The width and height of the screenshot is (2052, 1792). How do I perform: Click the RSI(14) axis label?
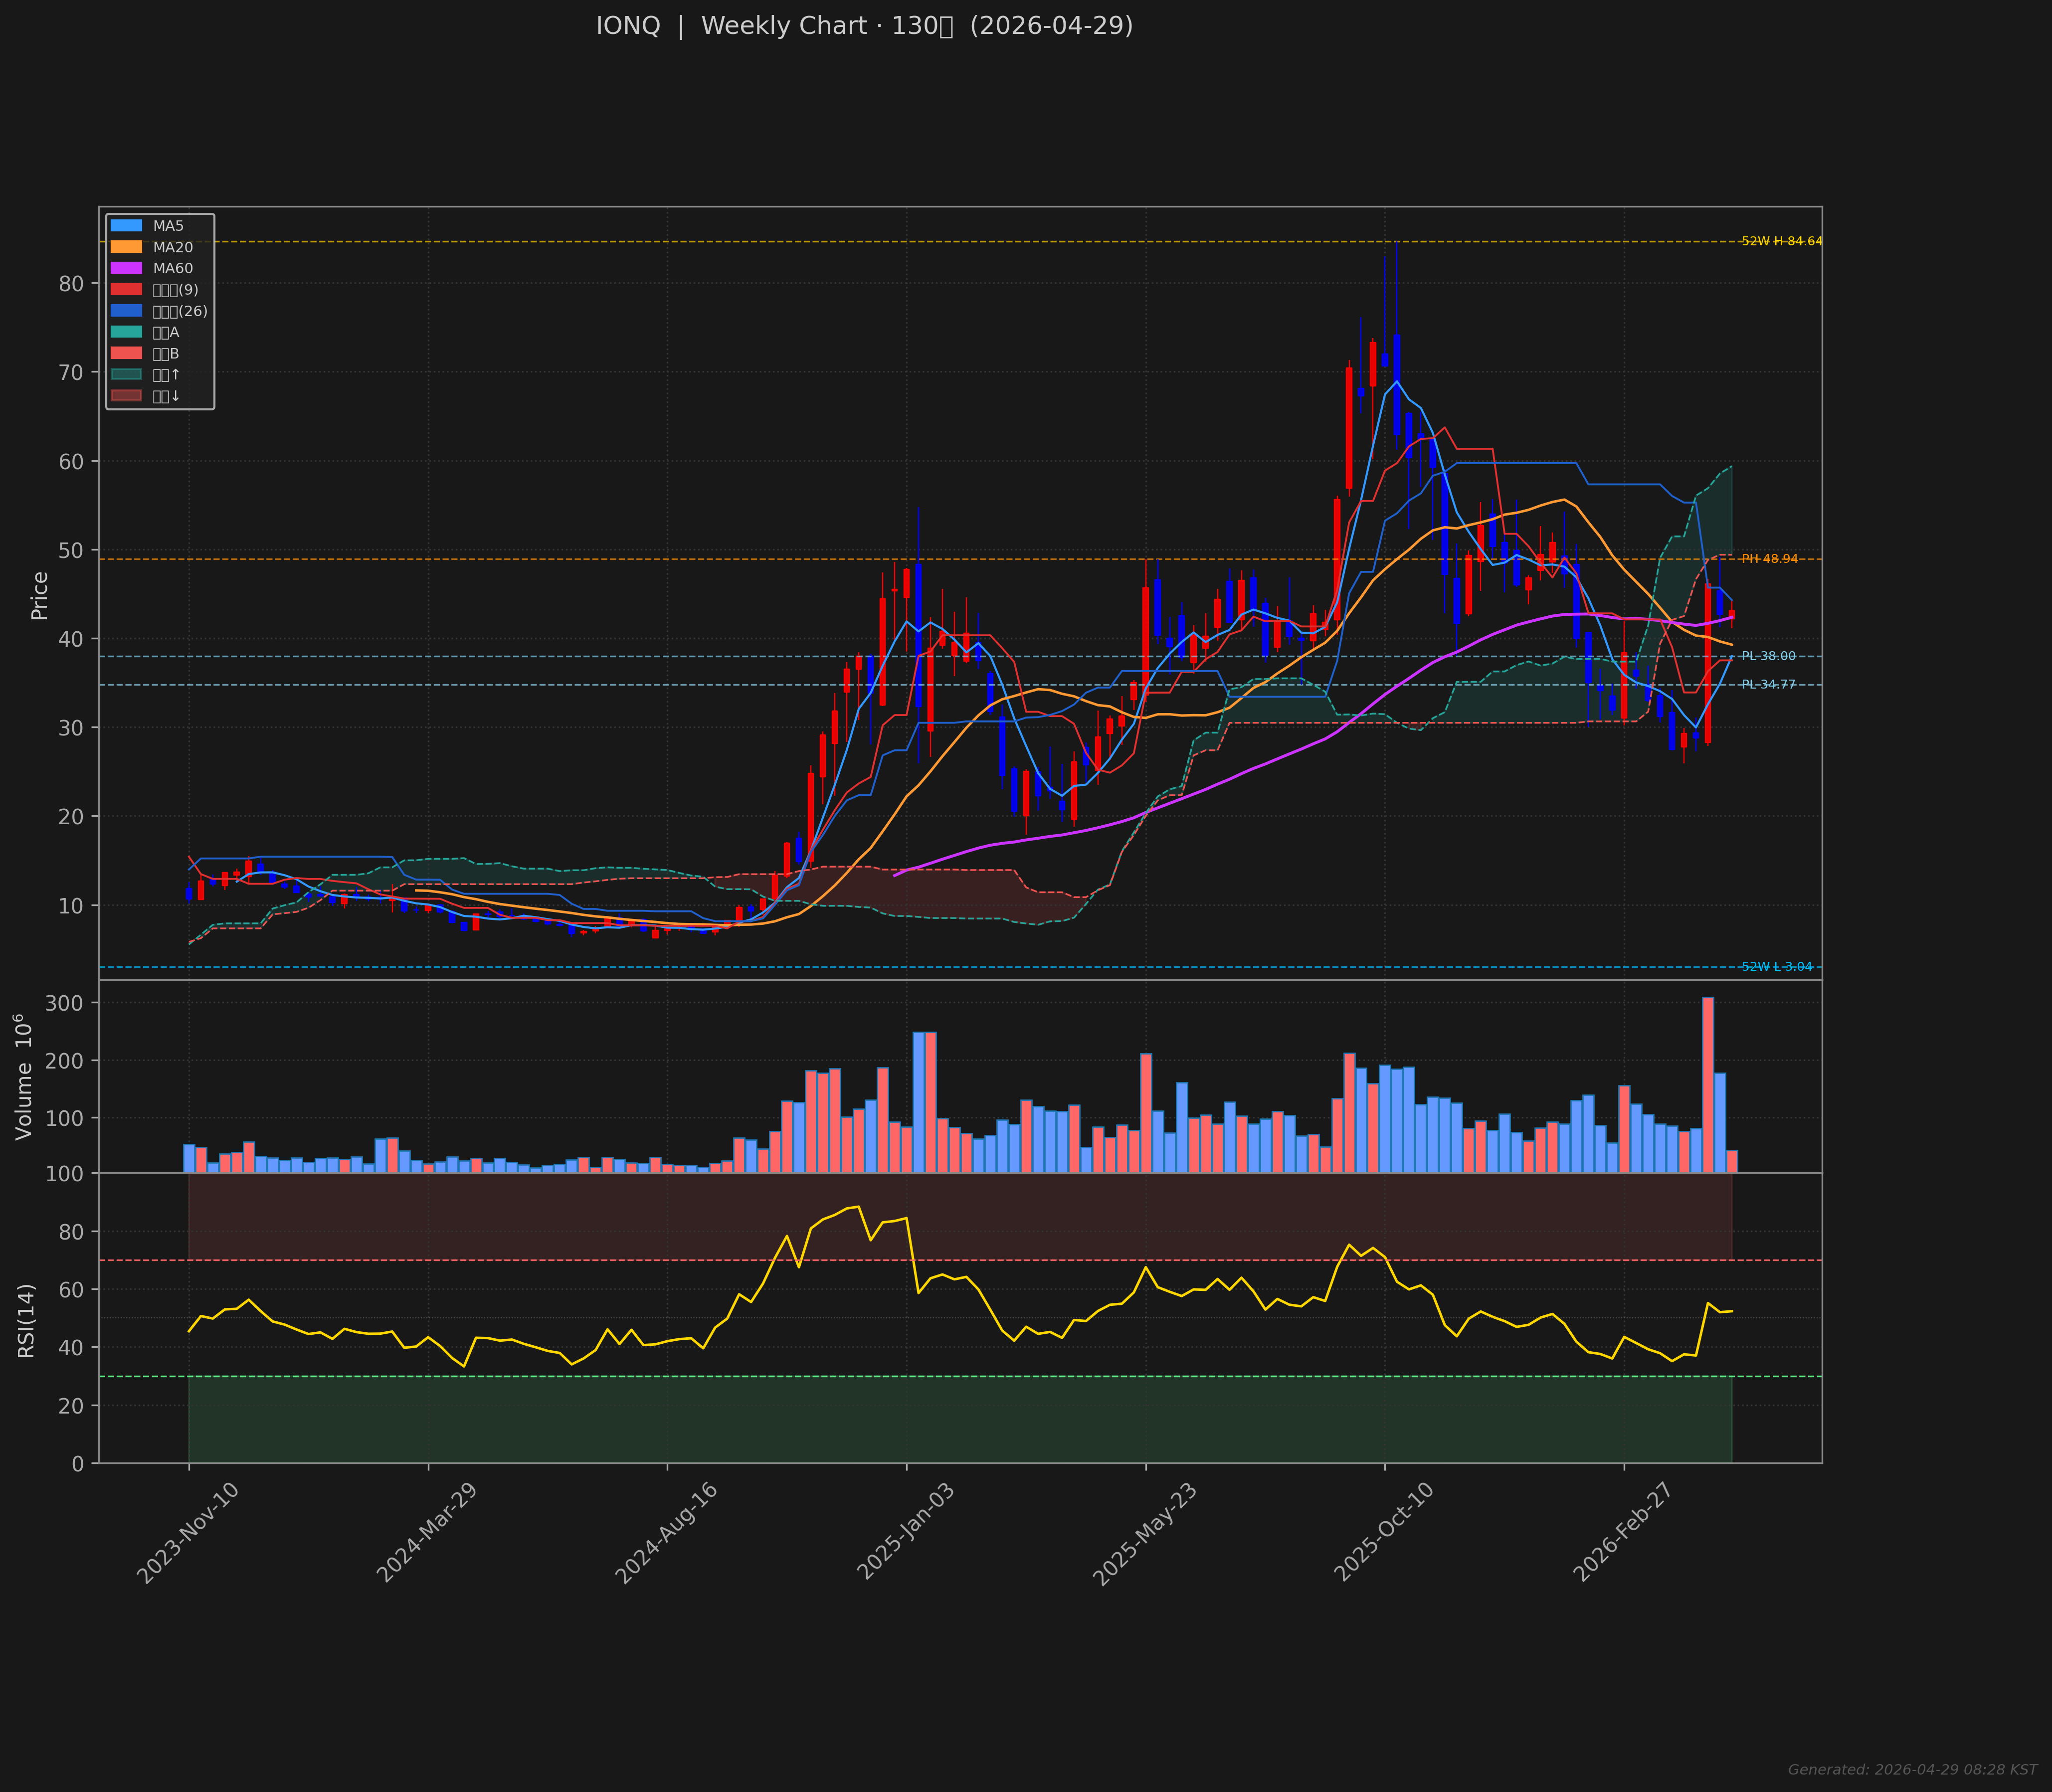tap(27, 1320)
